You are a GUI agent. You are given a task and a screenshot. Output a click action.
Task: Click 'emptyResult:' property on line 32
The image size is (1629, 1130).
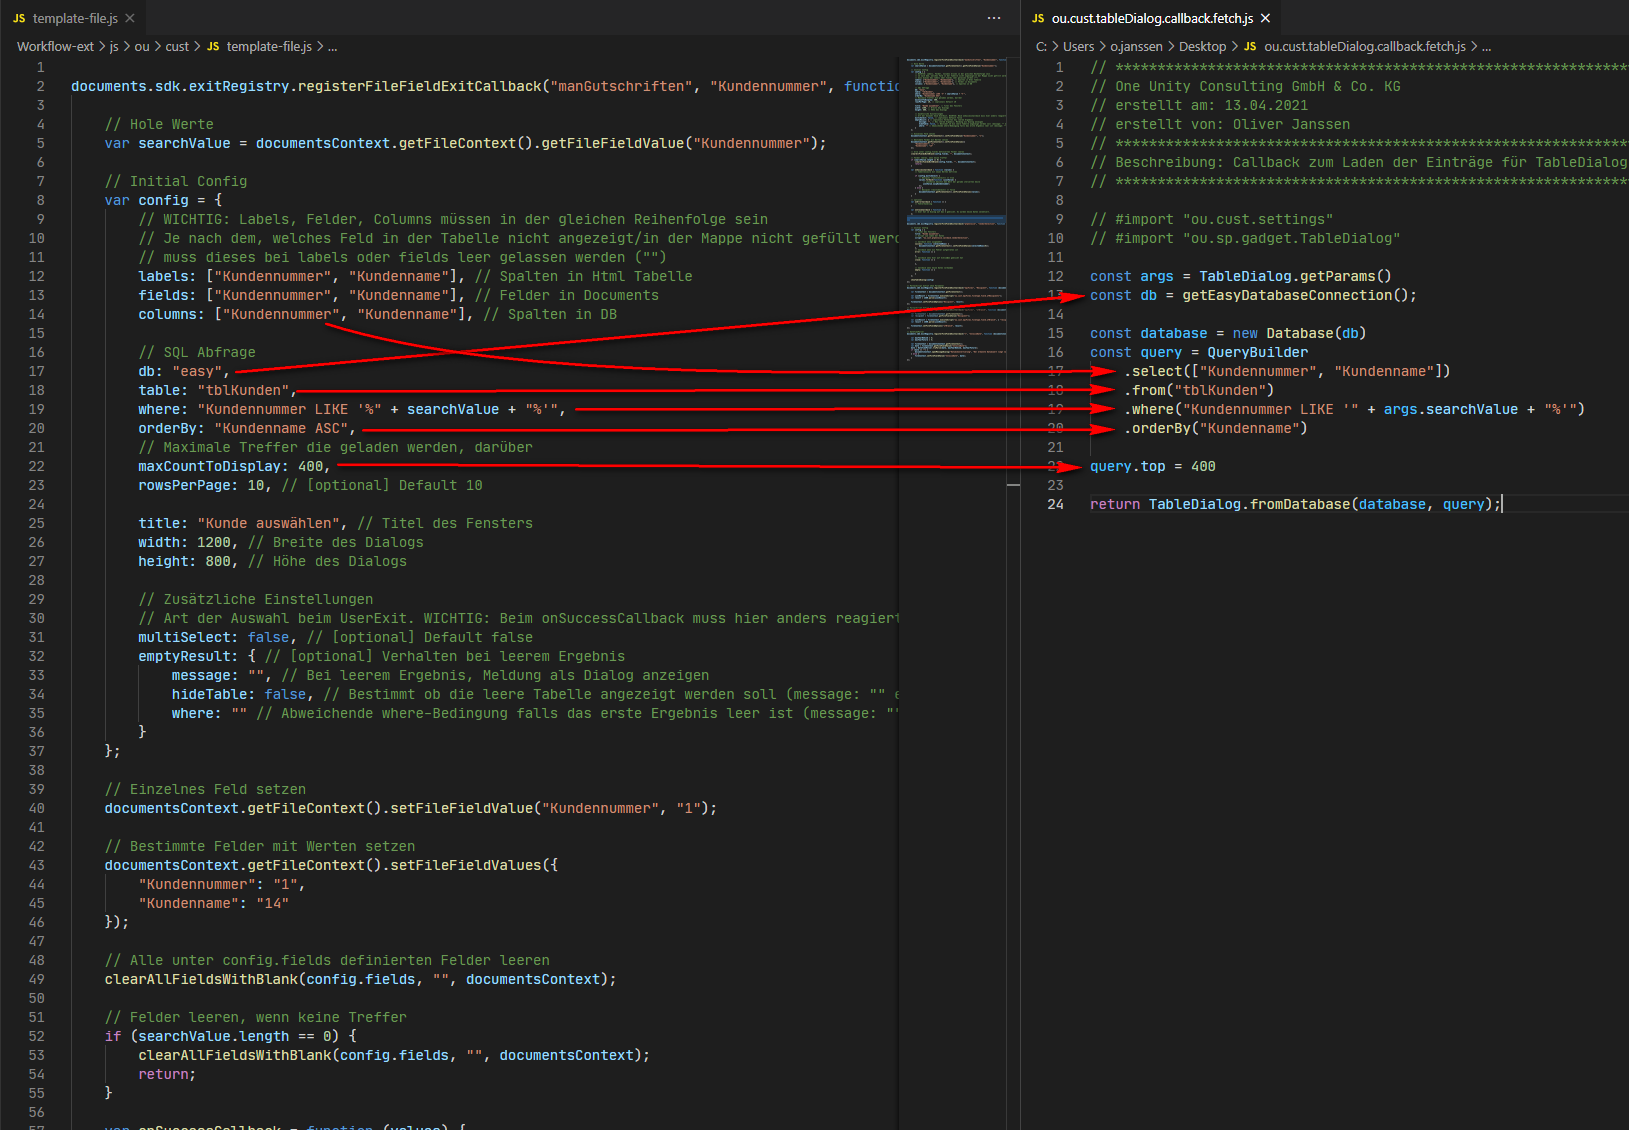[x=188, y=656]
